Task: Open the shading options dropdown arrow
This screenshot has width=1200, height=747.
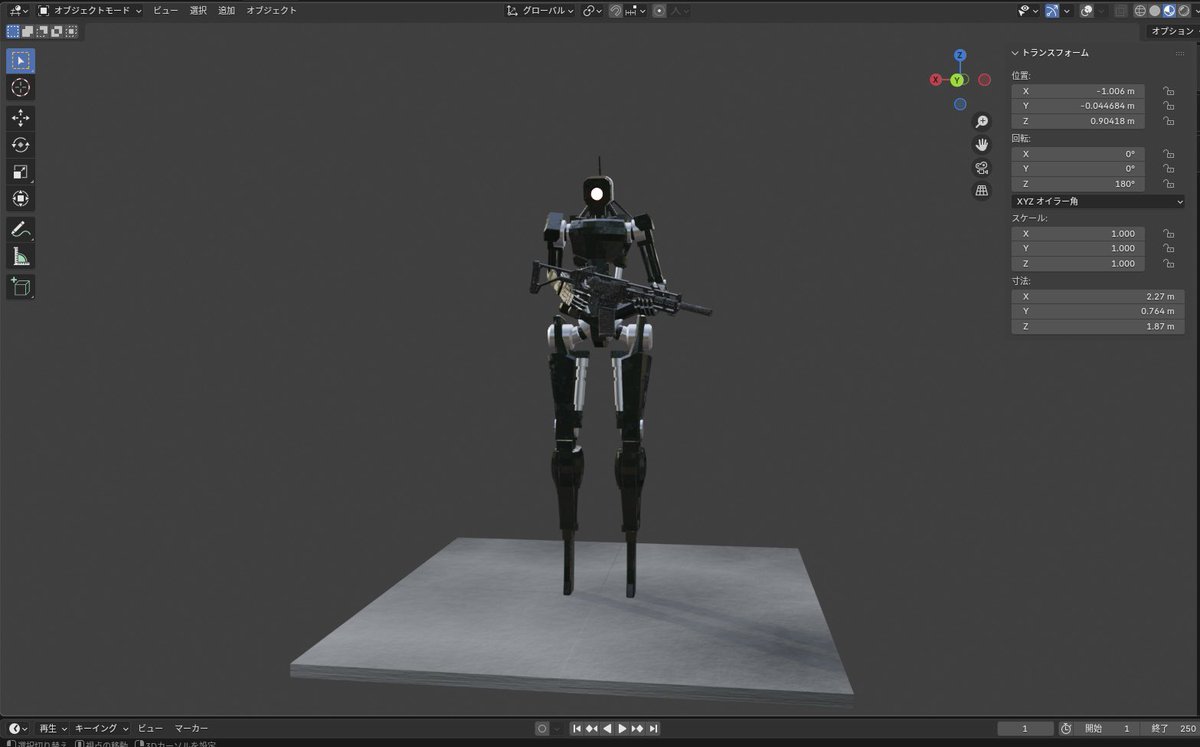Action: click(x=1195, y=11)
